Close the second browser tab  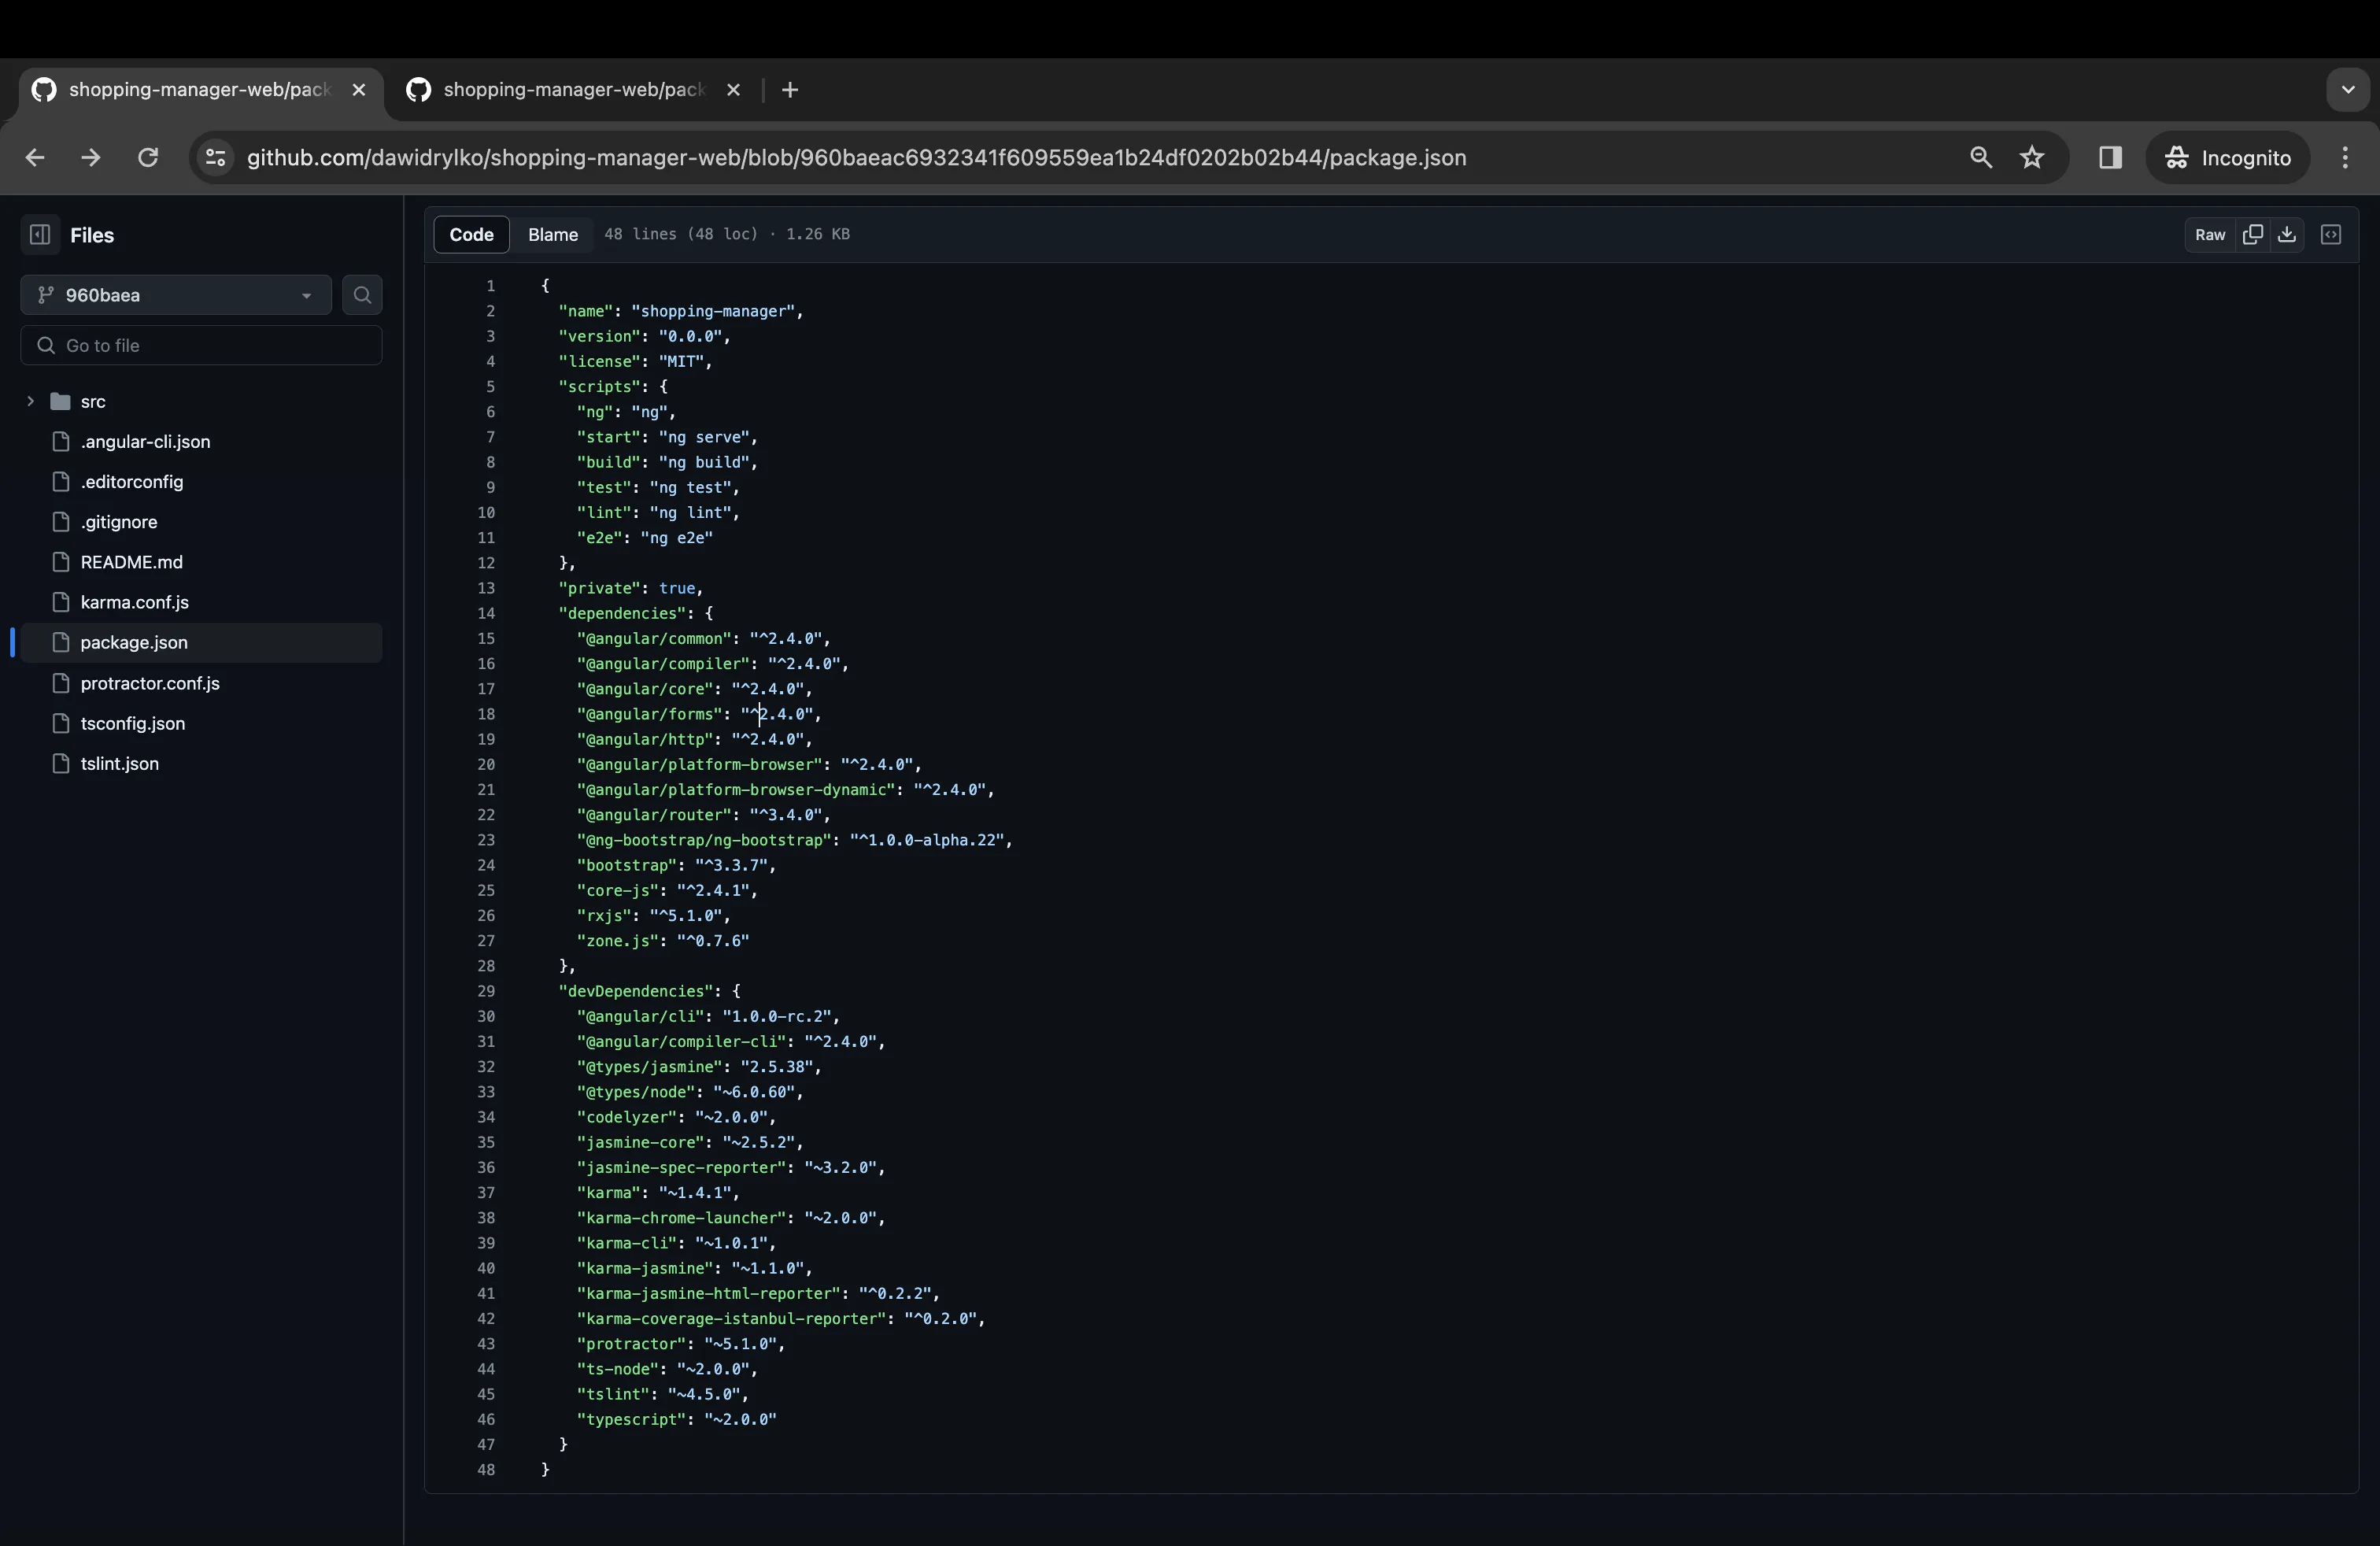pyautogui.click(x=733, y=90)
